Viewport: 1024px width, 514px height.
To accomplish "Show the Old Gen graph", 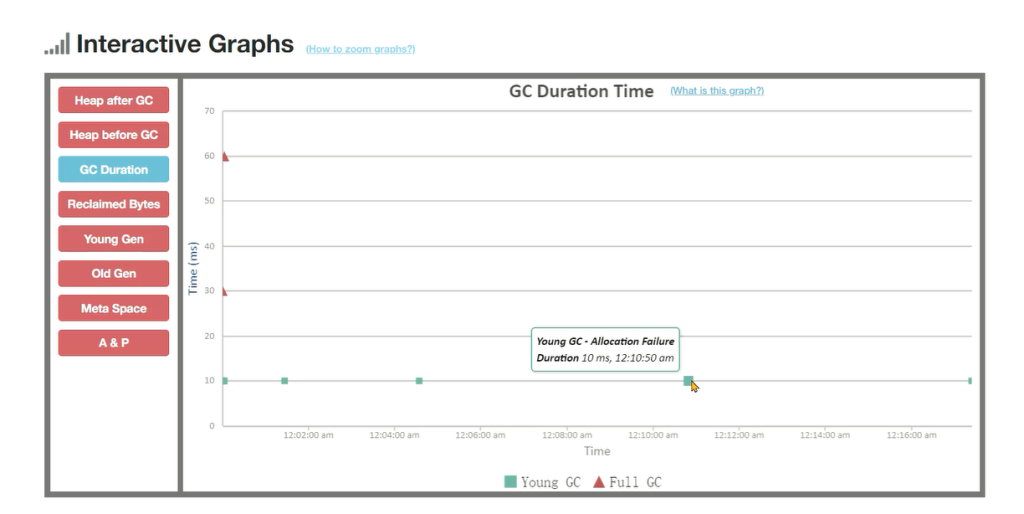I will pyautogui.click(x=113, y=273).
